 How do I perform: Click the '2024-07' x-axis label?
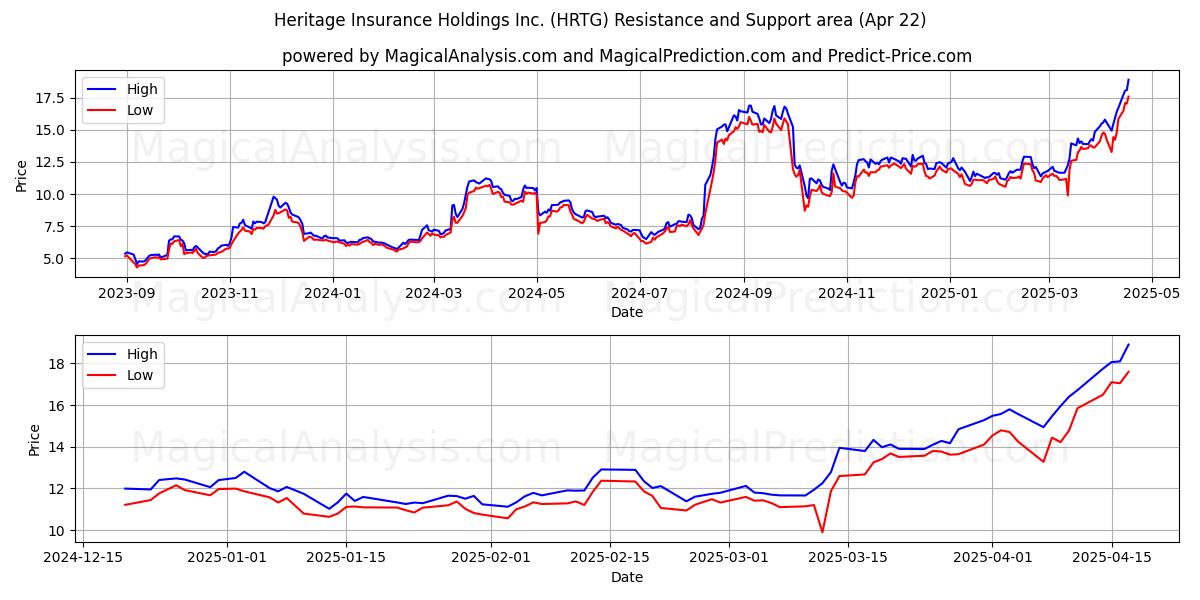tap(640, 294)
